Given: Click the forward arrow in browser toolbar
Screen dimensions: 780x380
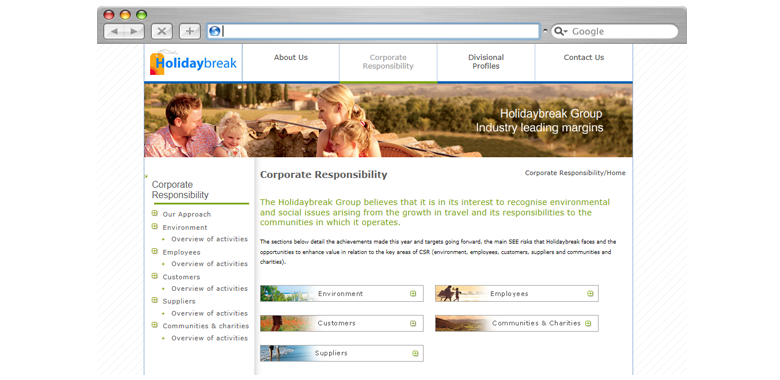Looking at the screenshot, I should [134, 31].
